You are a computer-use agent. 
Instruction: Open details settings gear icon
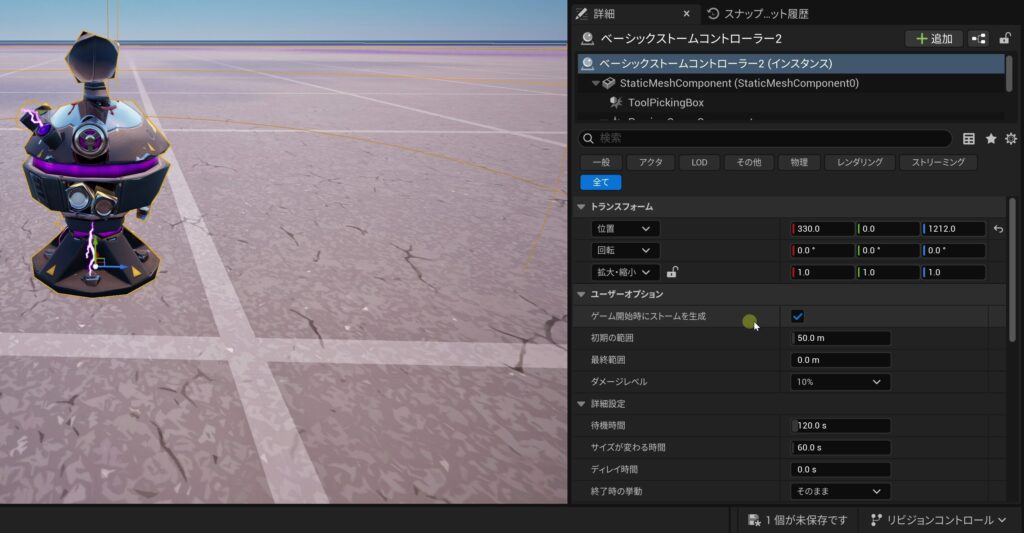[x=1010, y=139]
